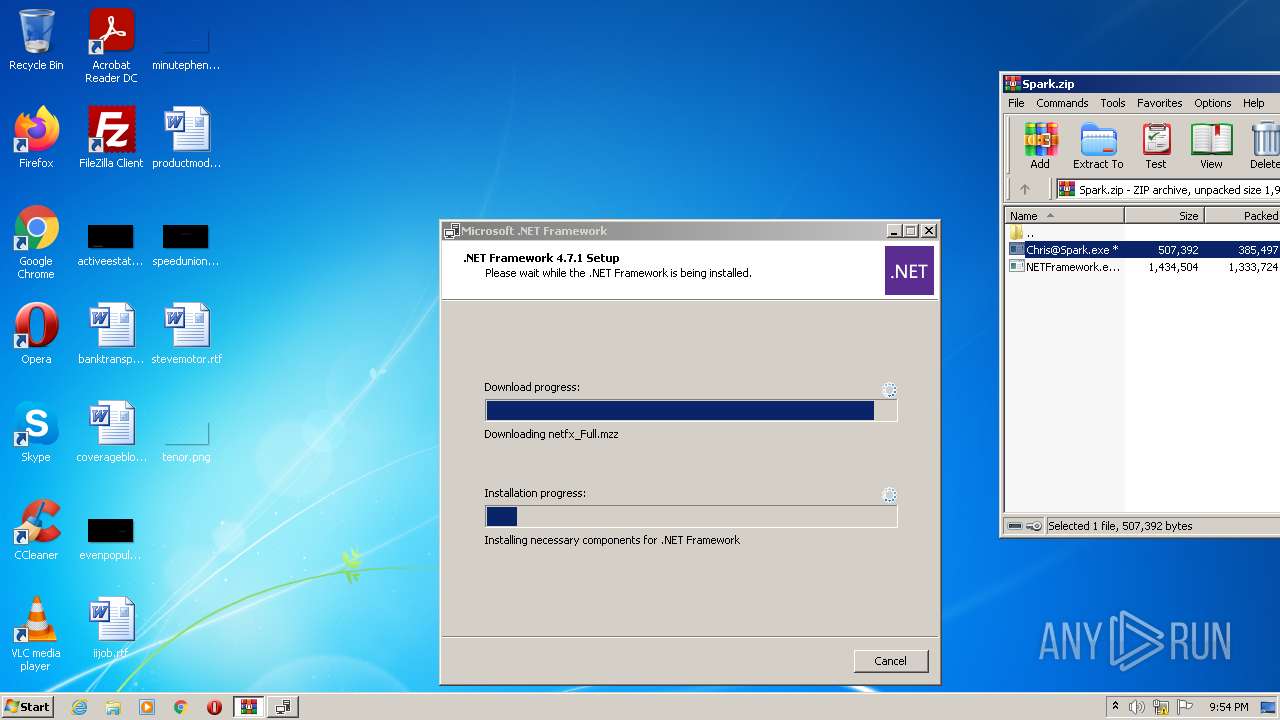The height and width of the screenshot is (720, 1280).
Task: Select evenpopul desktop file
Action: (111, 537)
